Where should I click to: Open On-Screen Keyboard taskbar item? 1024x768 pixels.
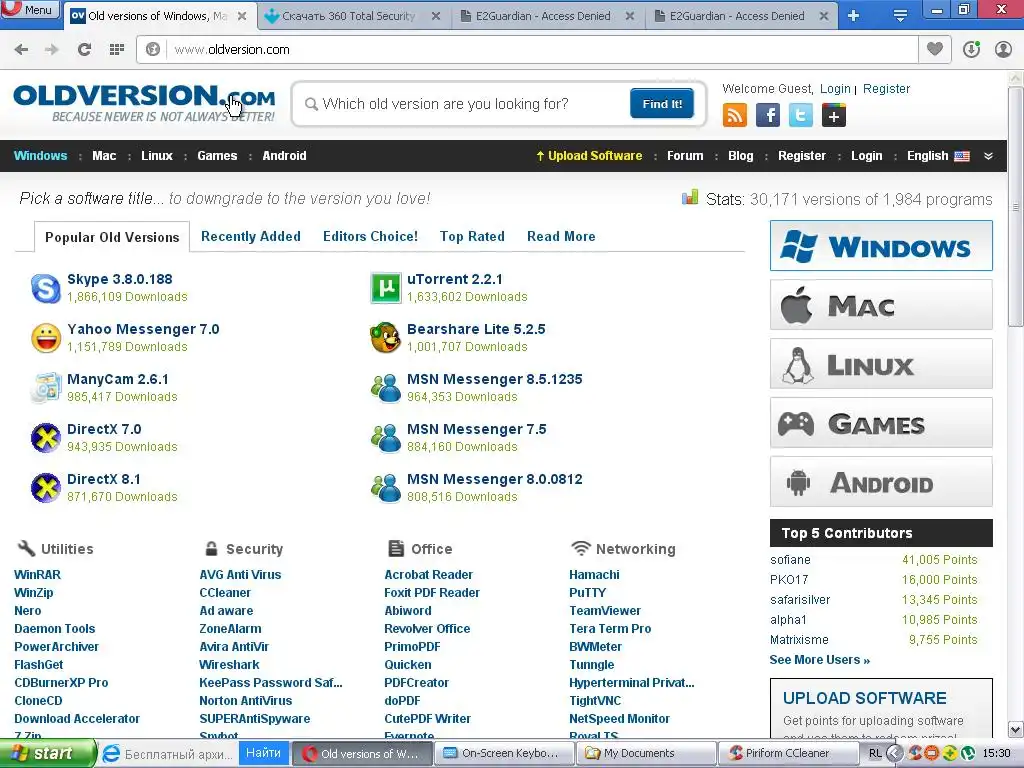coord(504,753)
